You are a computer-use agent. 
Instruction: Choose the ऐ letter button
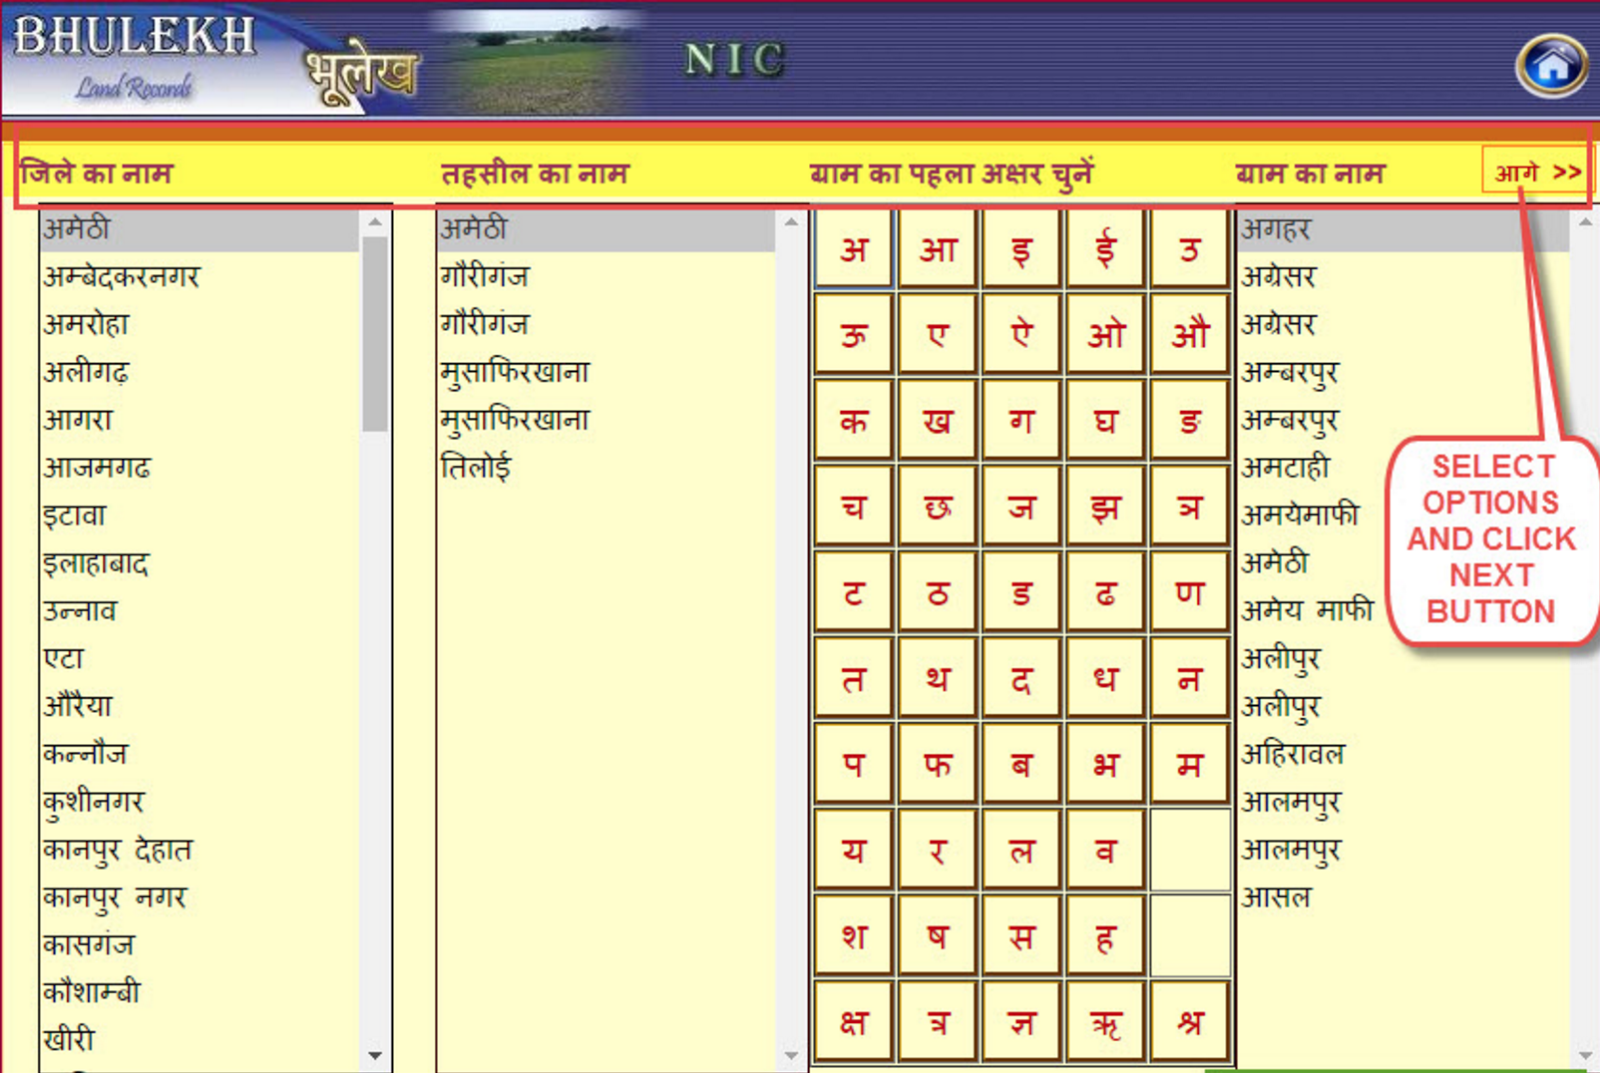tap(1021, 334)
